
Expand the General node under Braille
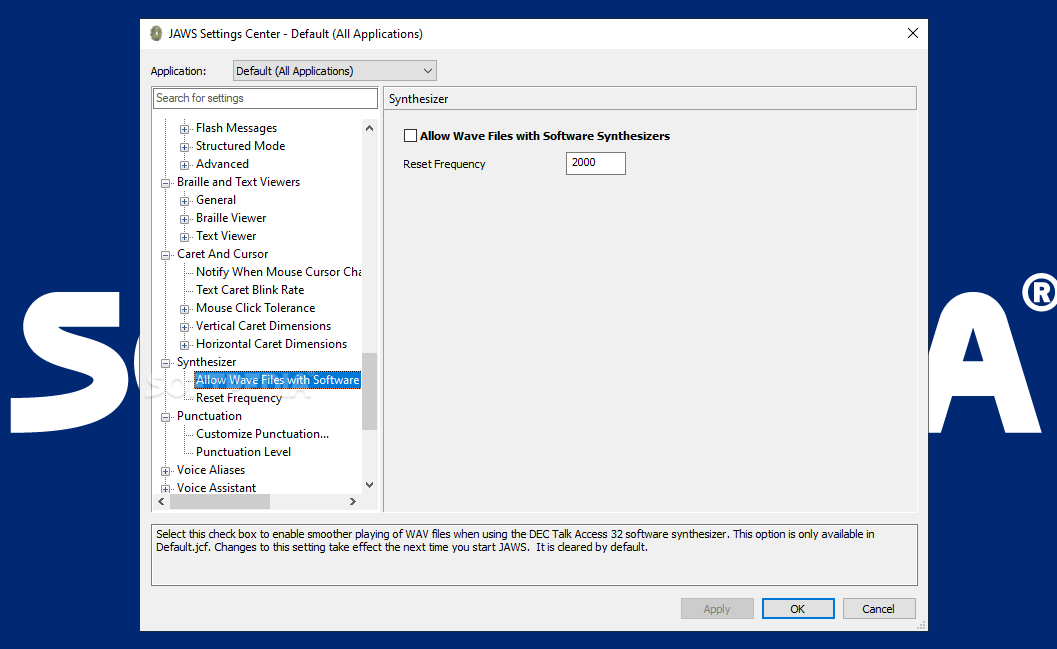click(x=184, y=201)
